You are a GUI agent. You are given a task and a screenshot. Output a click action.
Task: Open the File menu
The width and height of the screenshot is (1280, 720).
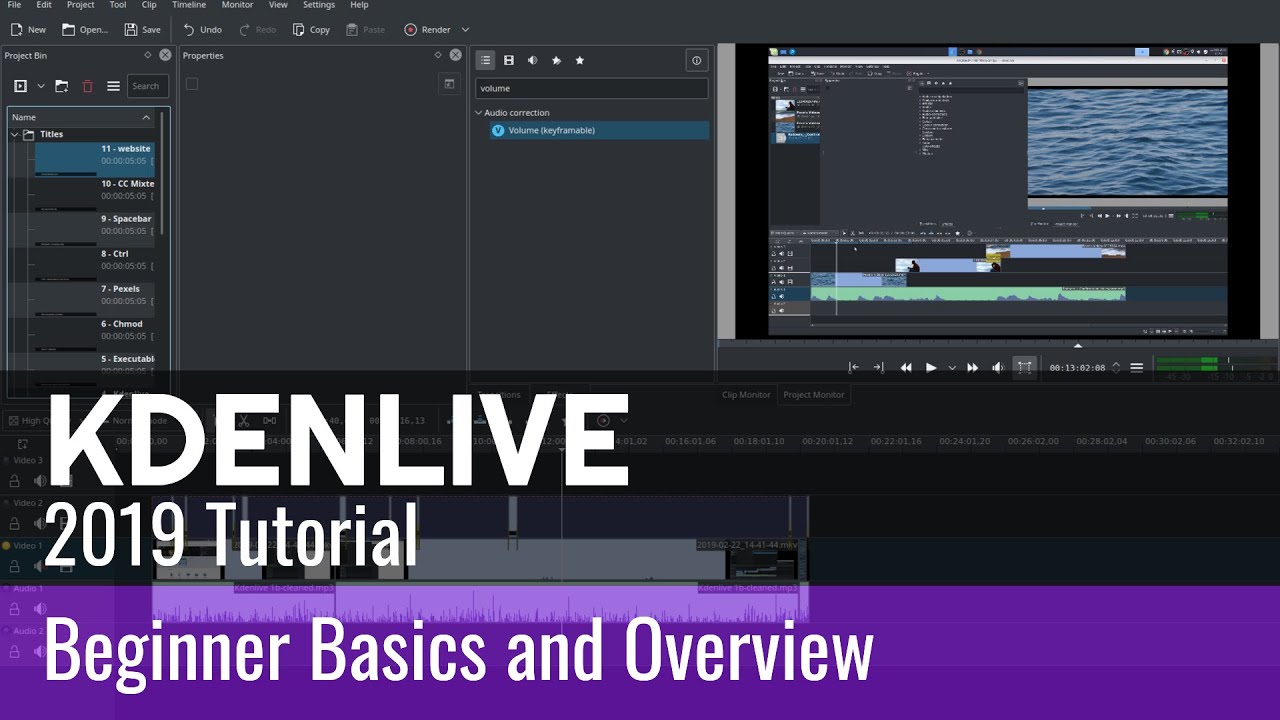pos(14,5)
